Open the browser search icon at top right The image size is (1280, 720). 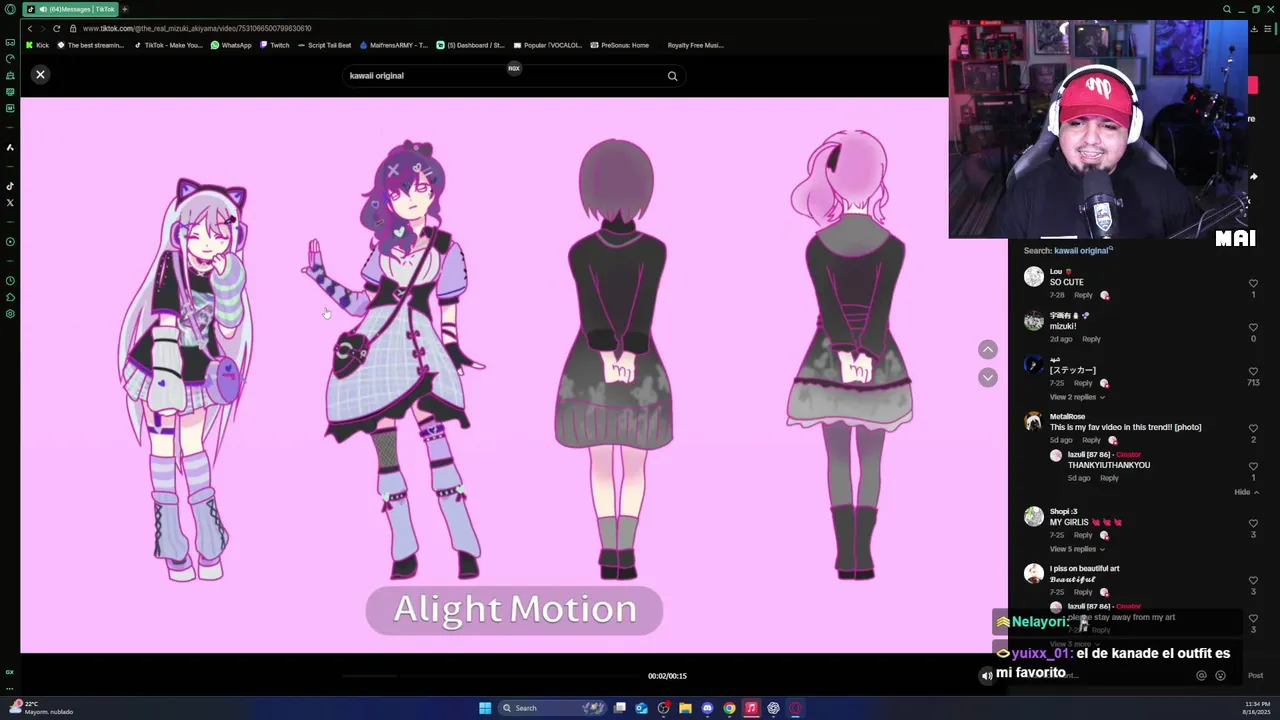(x=1227, y=9)
